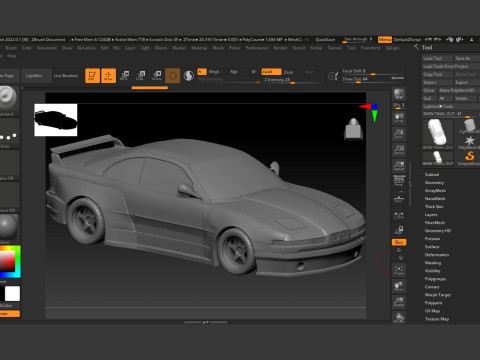Select the Move transform icon

point(125,75)
